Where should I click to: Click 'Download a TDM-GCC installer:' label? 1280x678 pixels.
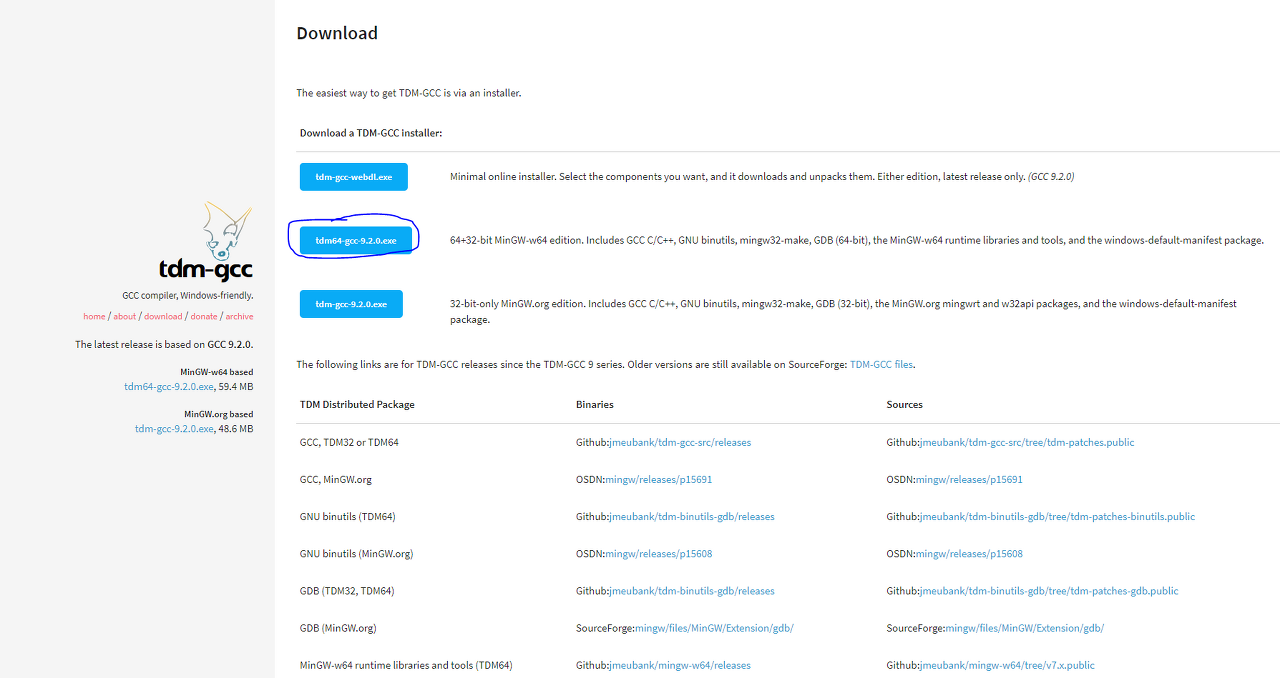coord(371,133)
